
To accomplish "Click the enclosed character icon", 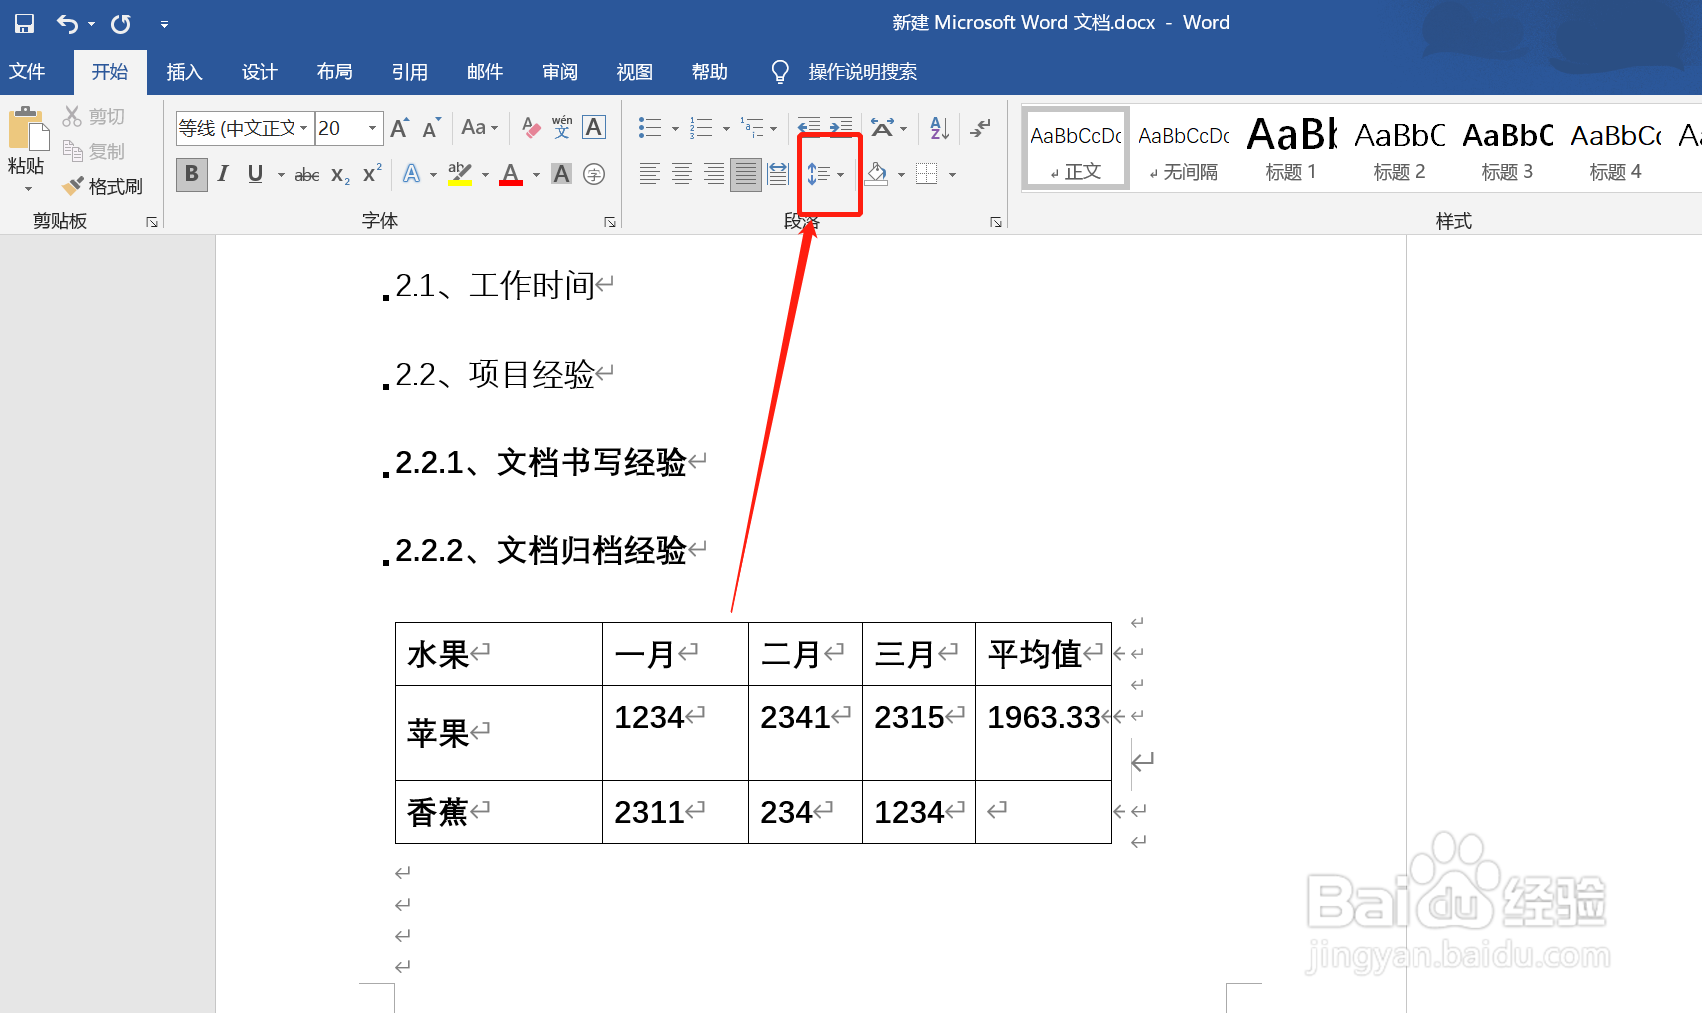I will pos(594,174).
